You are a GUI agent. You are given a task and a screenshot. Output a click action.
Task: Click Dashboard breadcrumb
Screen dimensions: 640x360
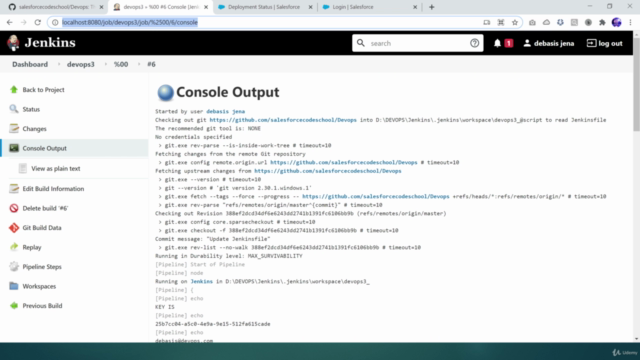(x=30, y=64)
